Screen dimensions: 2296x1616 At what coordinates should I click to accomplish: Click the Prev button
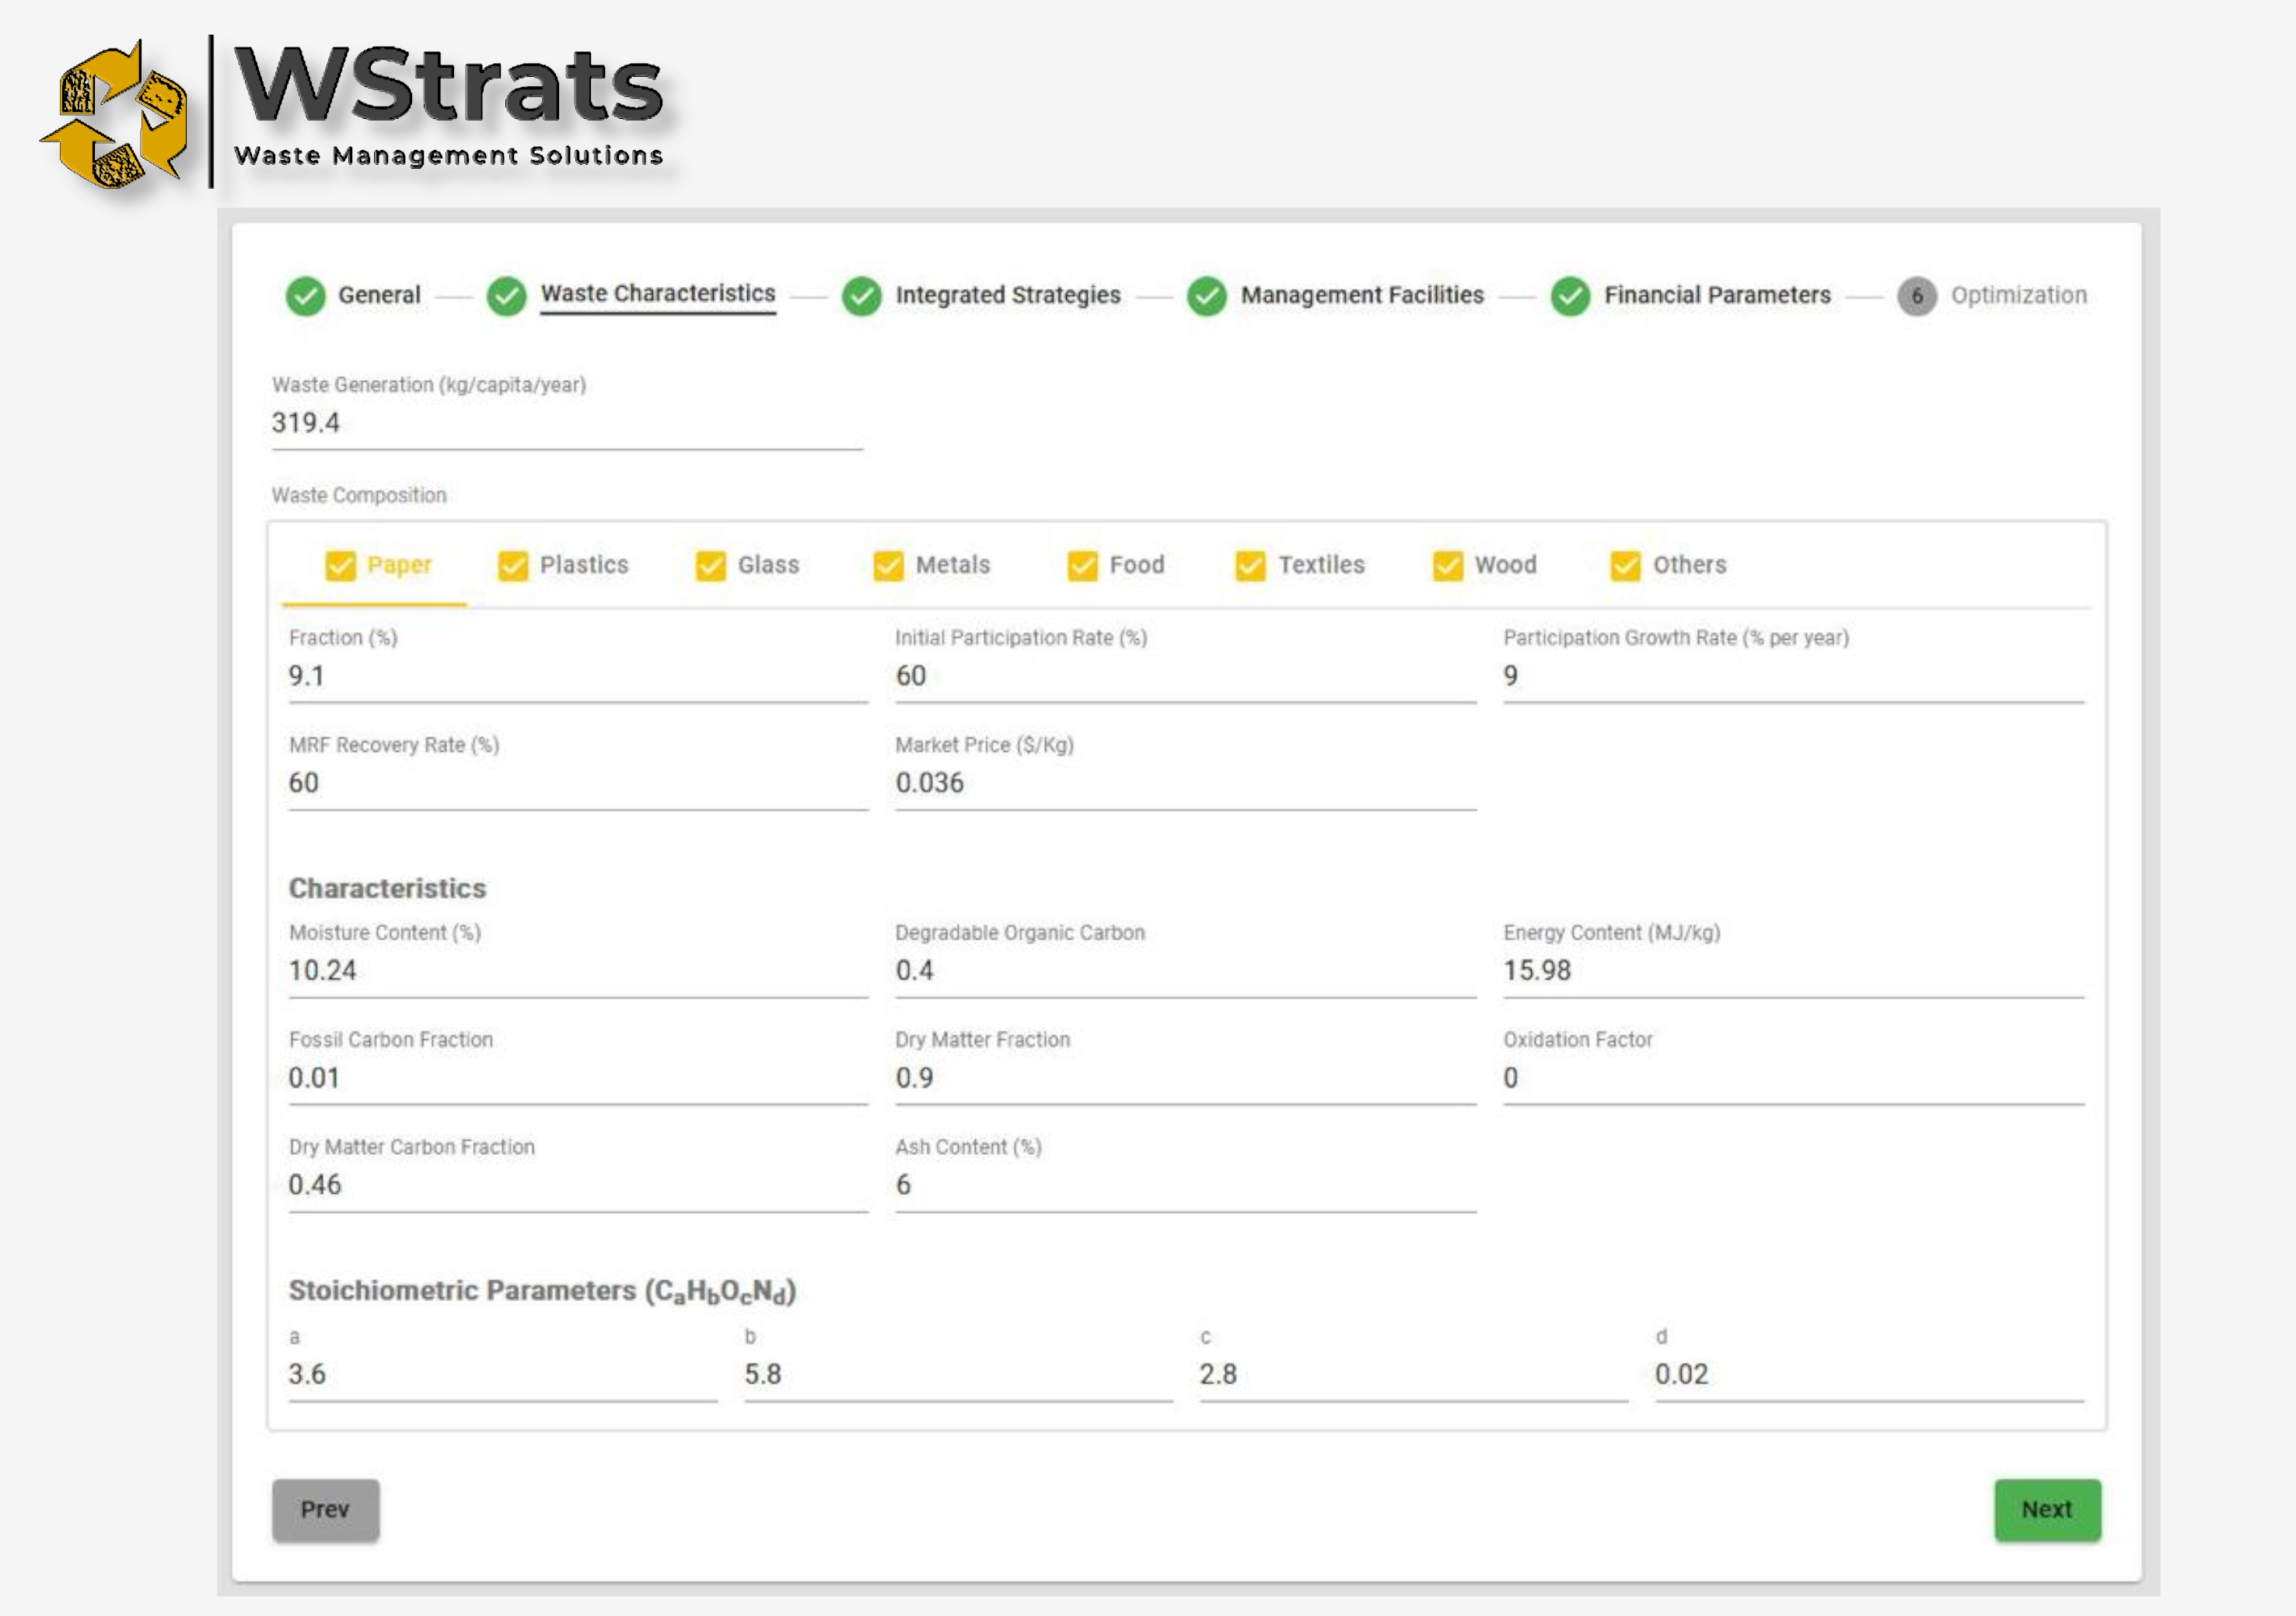click(325, 1509)
